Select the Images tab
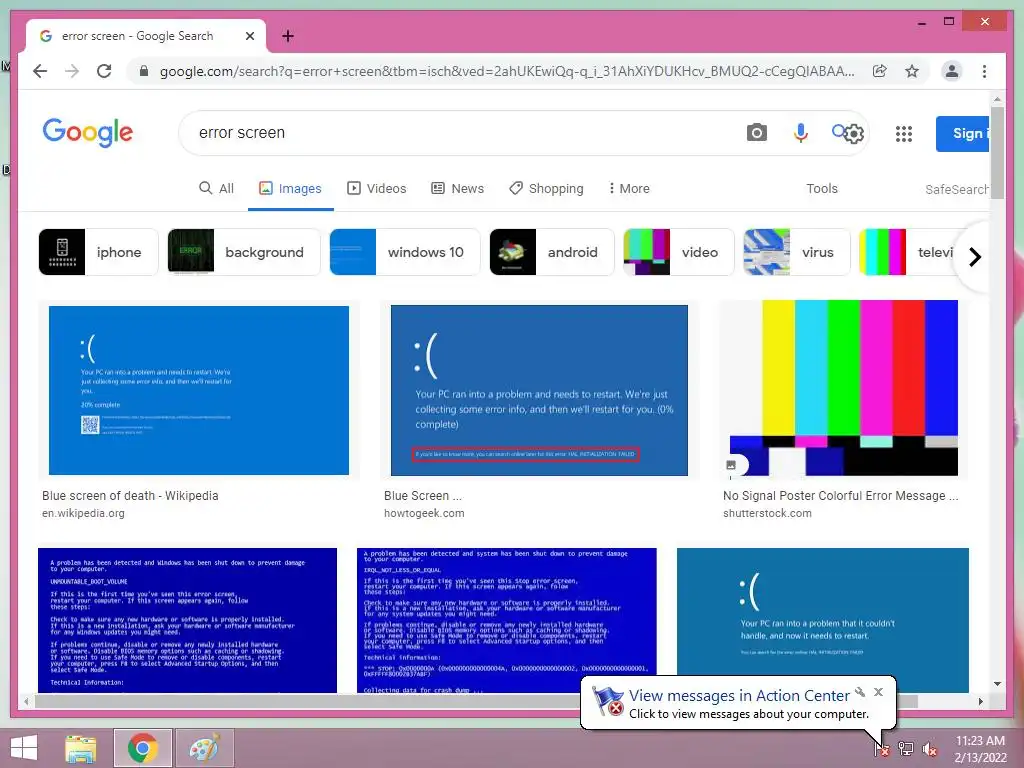This screenshot has width=1024, height=768. pyautogui.click(x=290, y=188)
